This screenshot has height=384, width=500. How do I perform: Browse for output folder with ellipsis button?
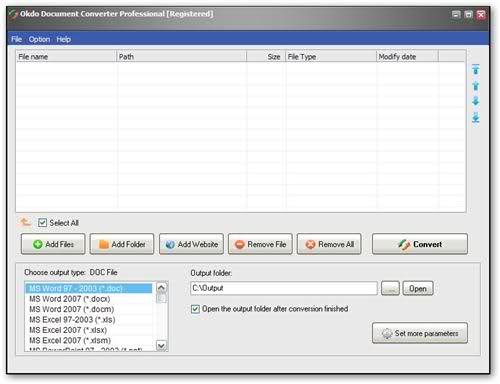point(390,288)
